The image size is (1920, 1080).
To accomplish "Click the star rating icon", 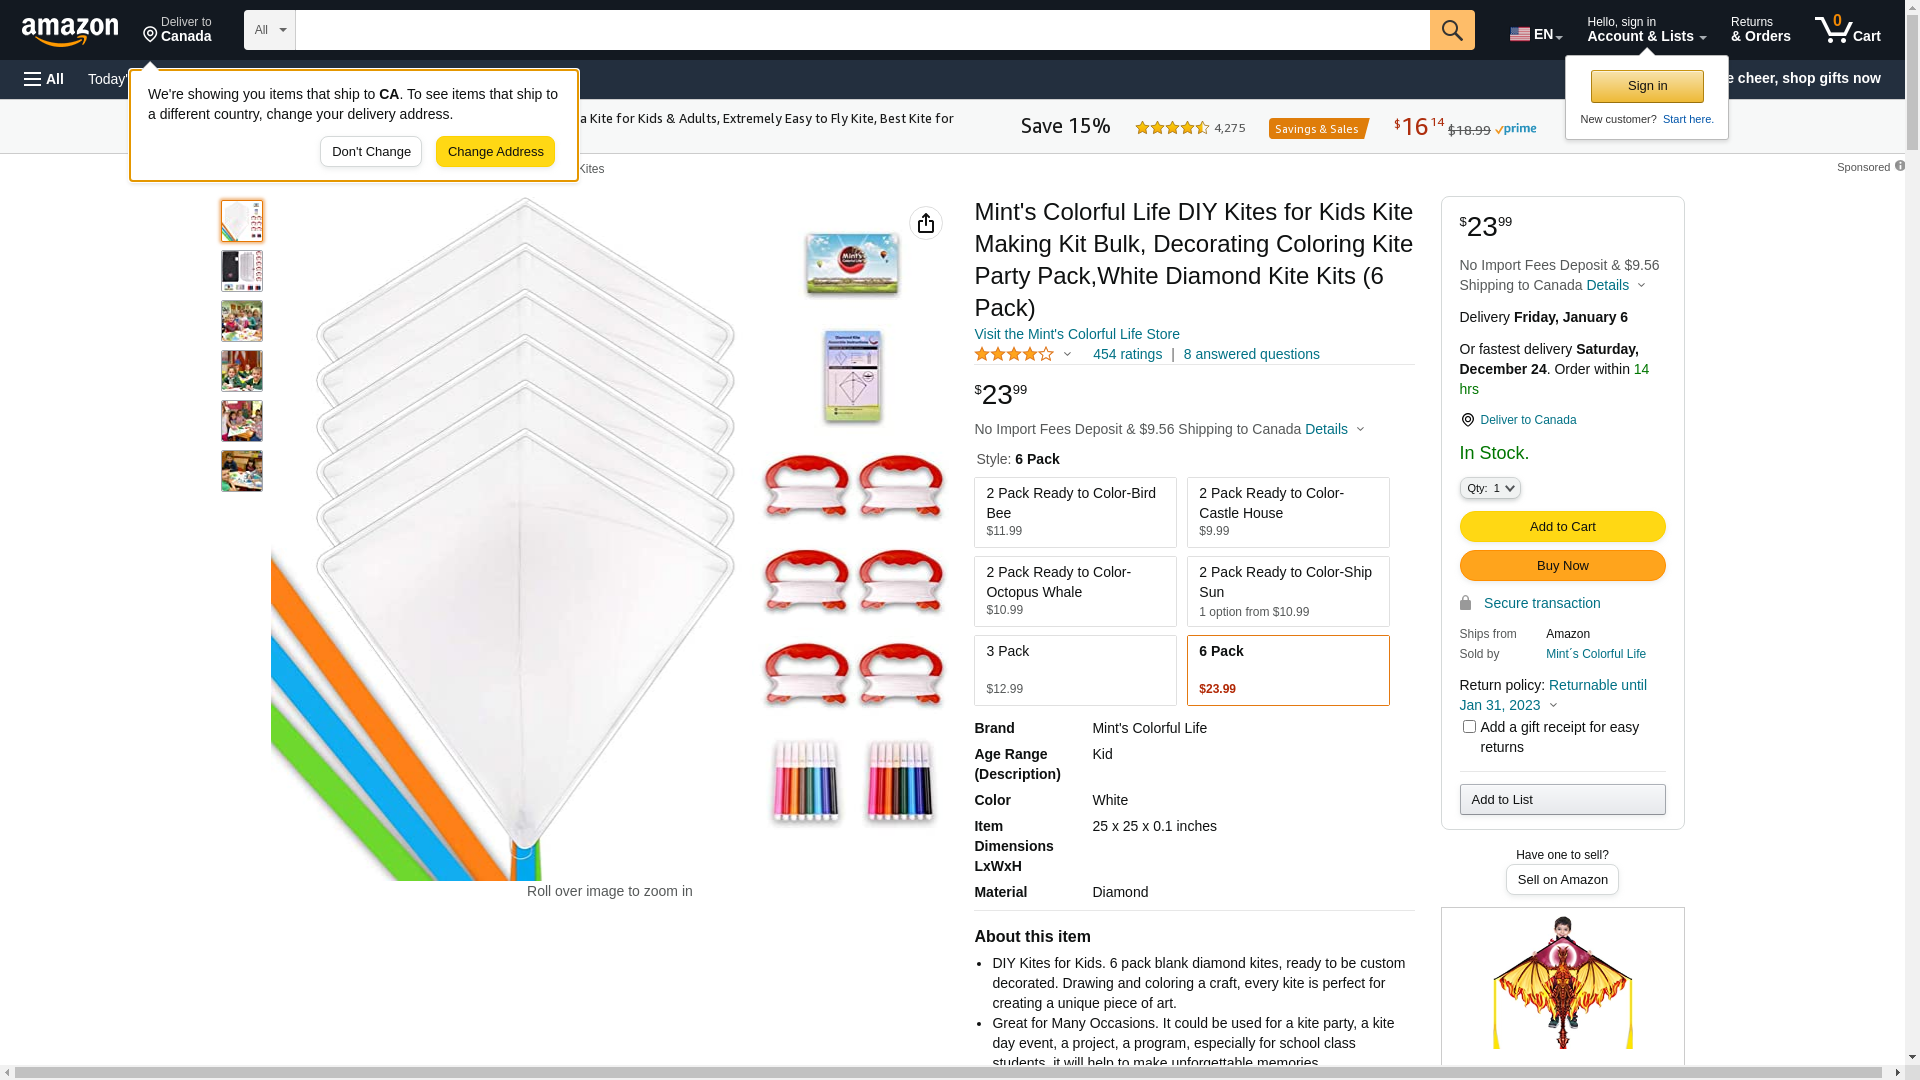I will 1014,354.
